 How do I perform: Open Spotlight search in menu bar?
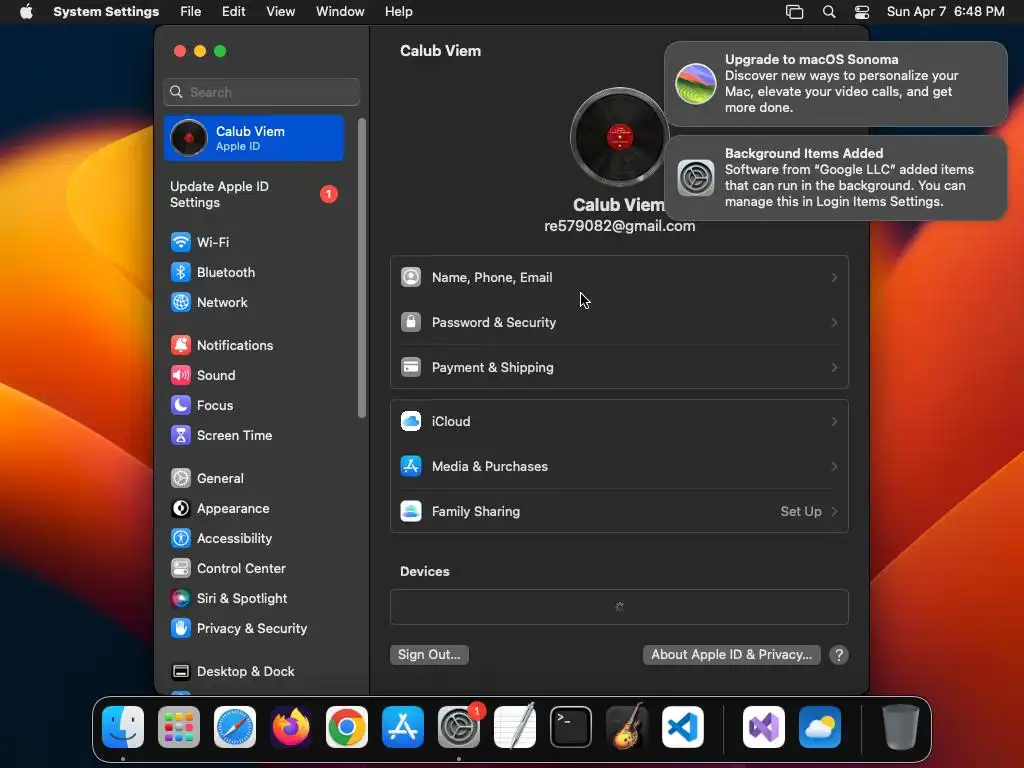(x=829, y=12)
